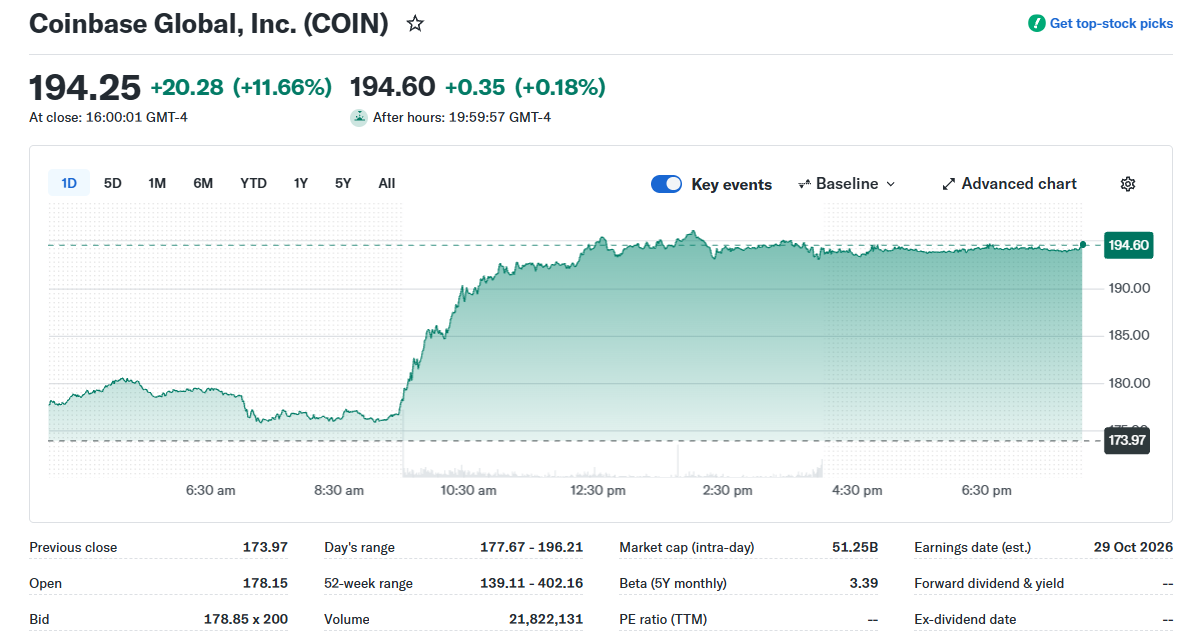Click the Baseline chart-type icon
The height and width of the screenshot is (635, 1193).
click(x=804, y=184)
